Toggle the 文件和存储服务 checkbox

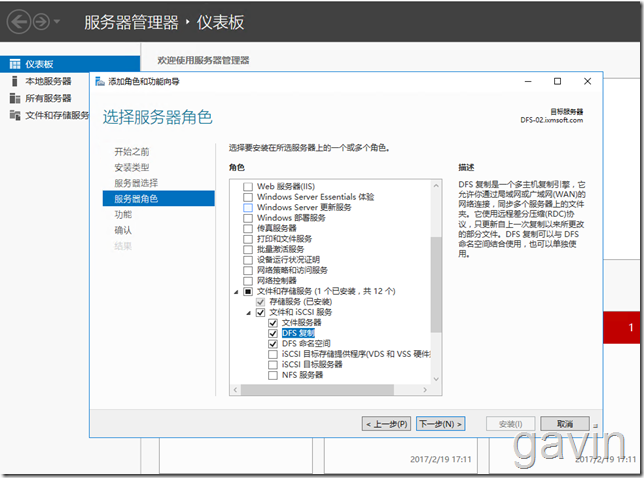click(x=248, y=292)
